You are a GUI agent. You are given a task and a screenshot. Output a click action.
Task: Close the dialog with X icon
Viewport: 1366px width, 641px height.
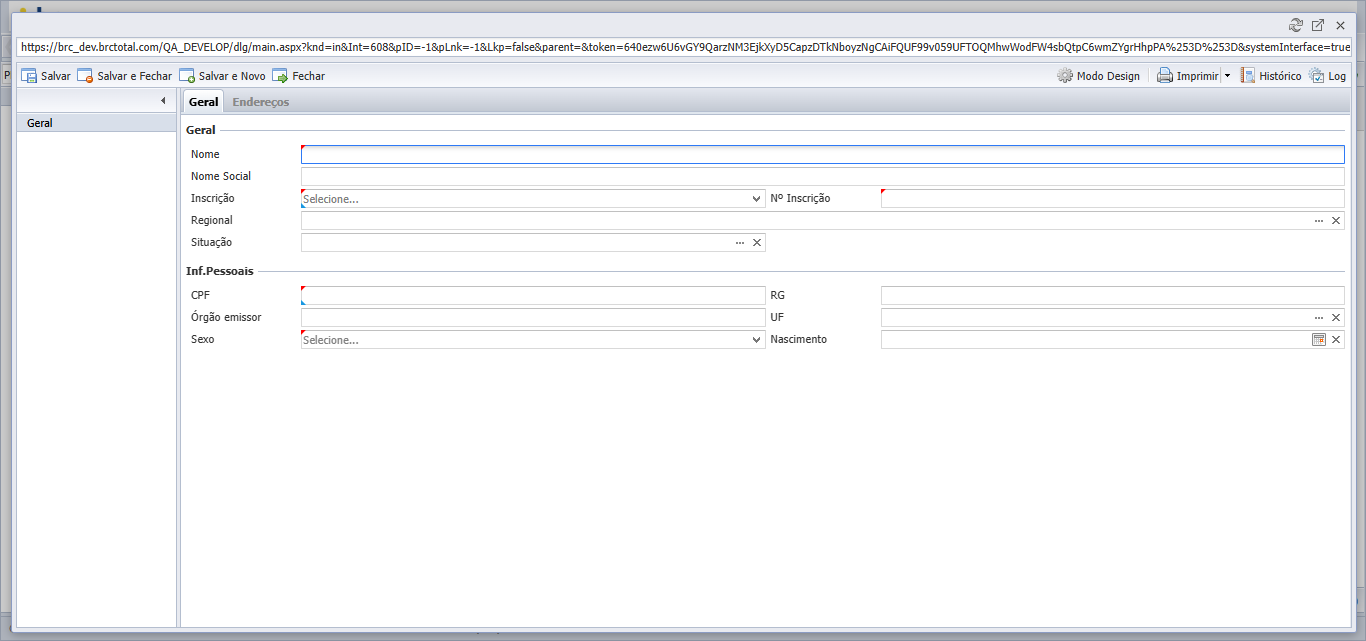pos(1340,25)
